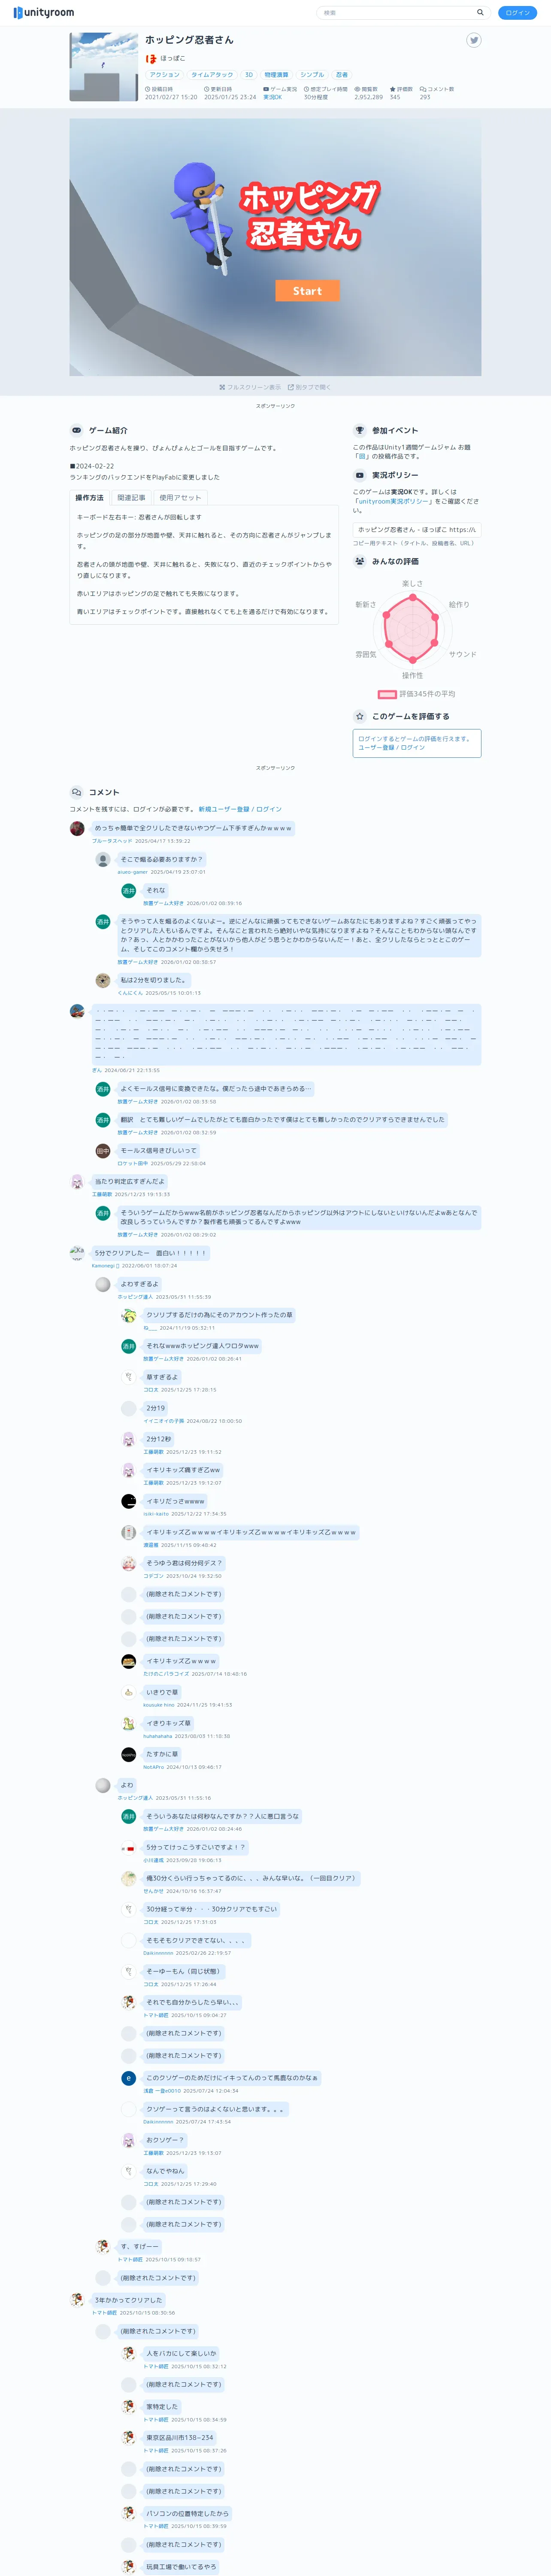The width and height of the screenshot is (551, 2576).
Task: Click the unityroom logo in the header
Action: (44, 13)
